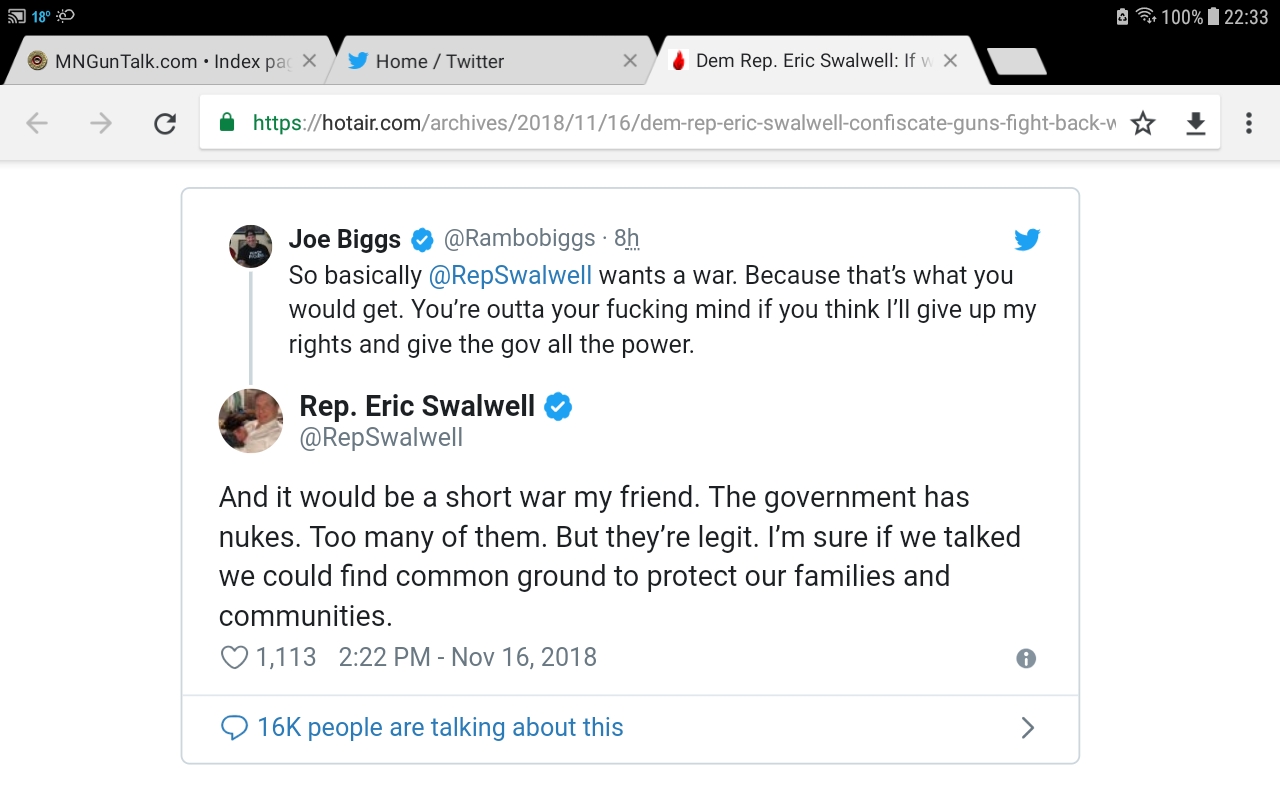Like the tweet with the heart icon

tap(234, 657)
